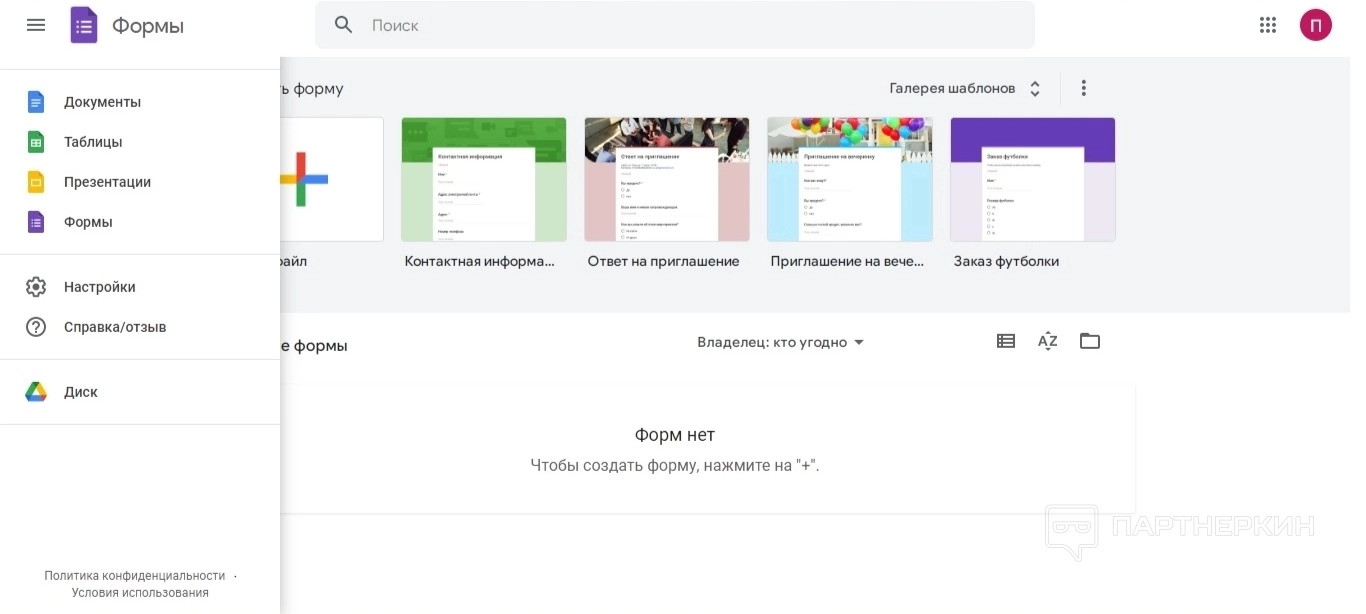The image size is (1366, 614).
Task: Open Настройки menu item
Action: pos(140,287)
